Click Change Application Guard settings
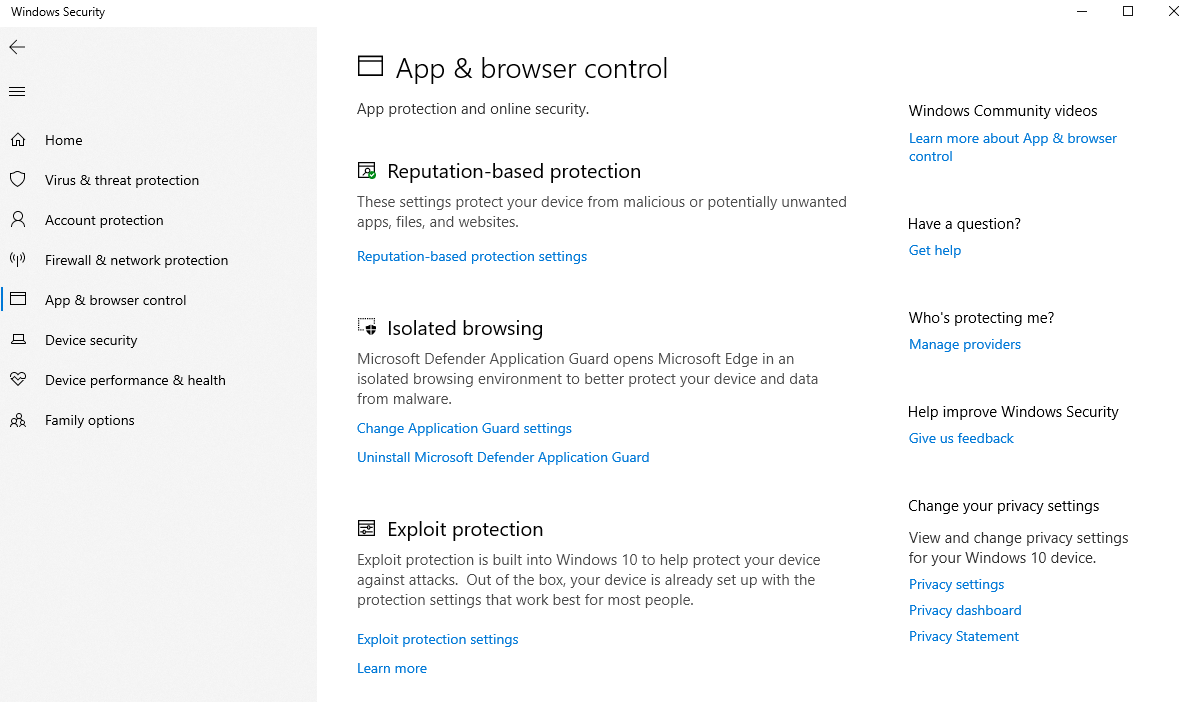Screen dimensions: 1189x702 464,428
